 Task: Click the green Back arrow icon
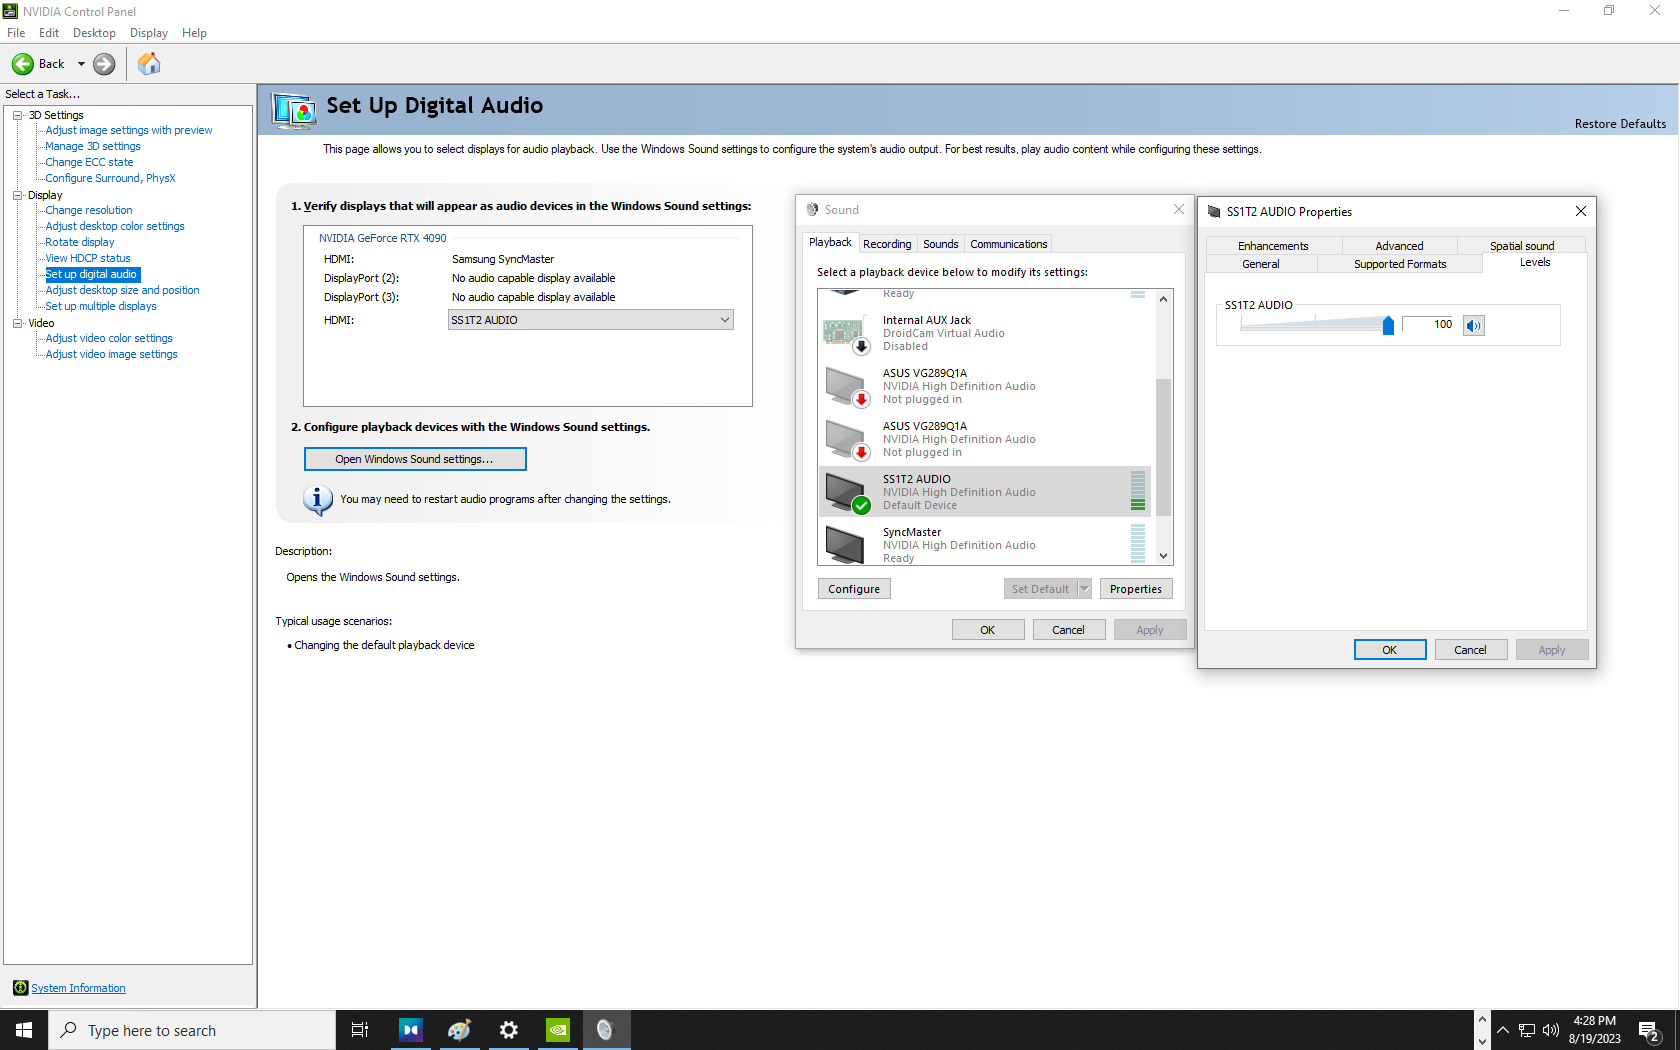(x=23, y=64)
